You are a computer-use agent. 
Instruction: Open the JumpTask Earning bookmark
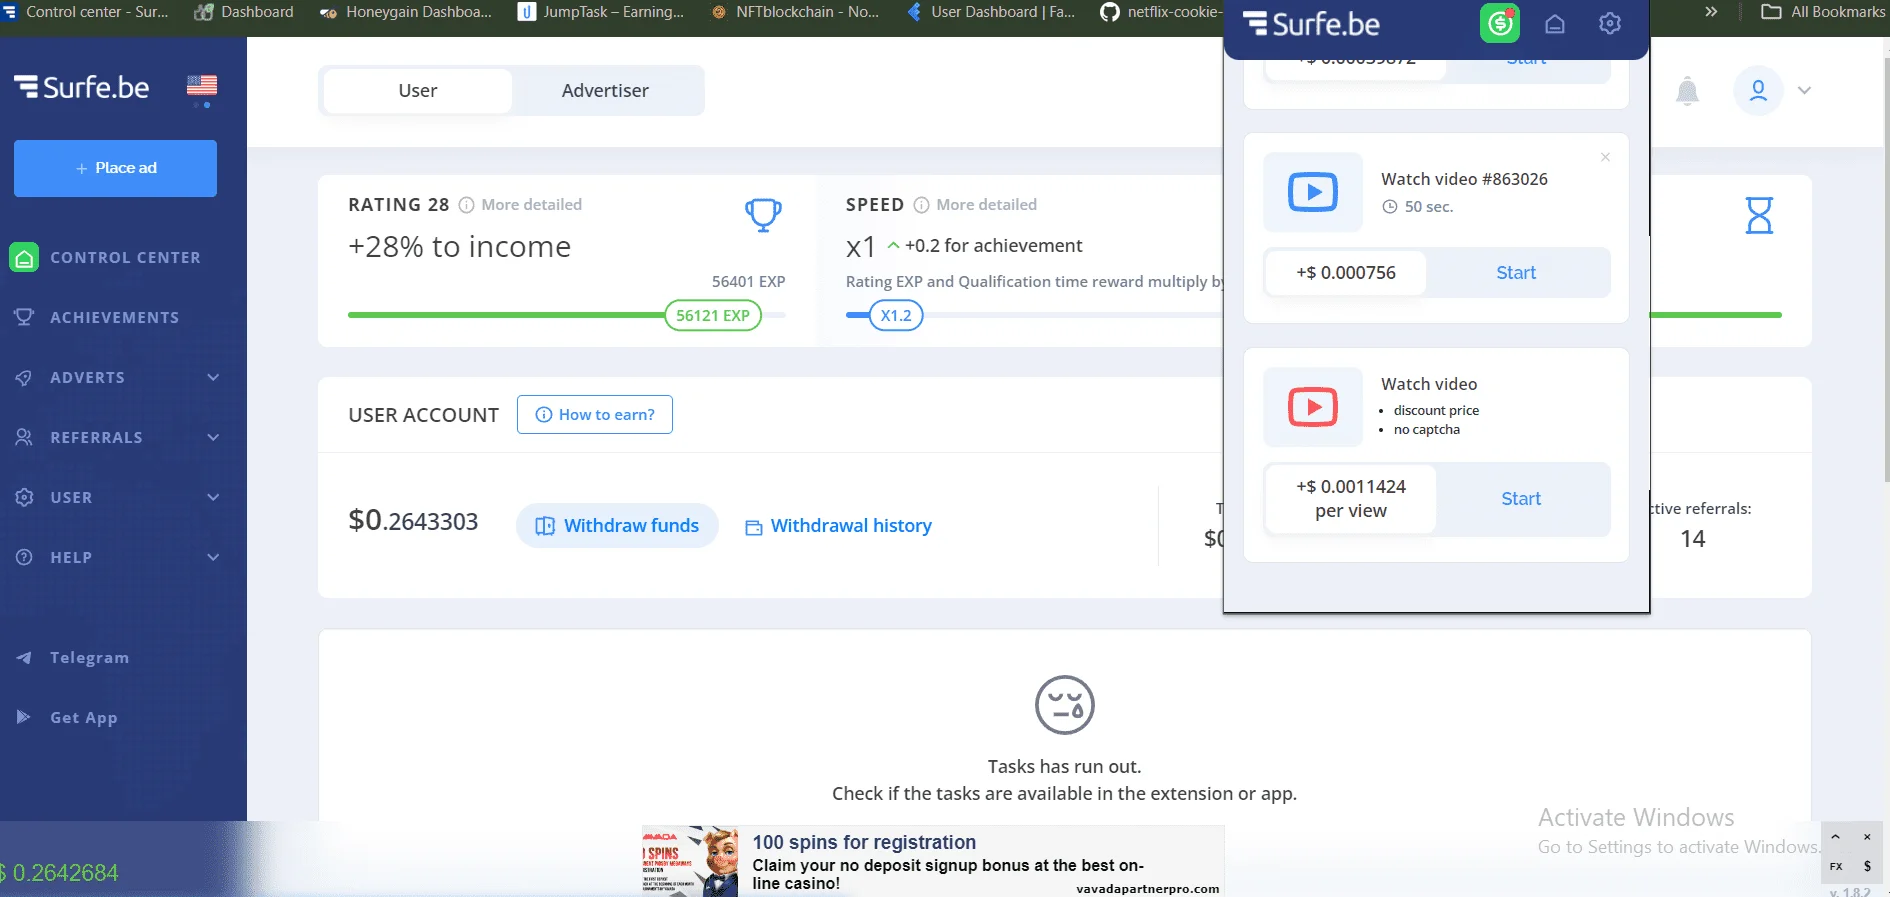pyautogui.click(x=602, y=12)
